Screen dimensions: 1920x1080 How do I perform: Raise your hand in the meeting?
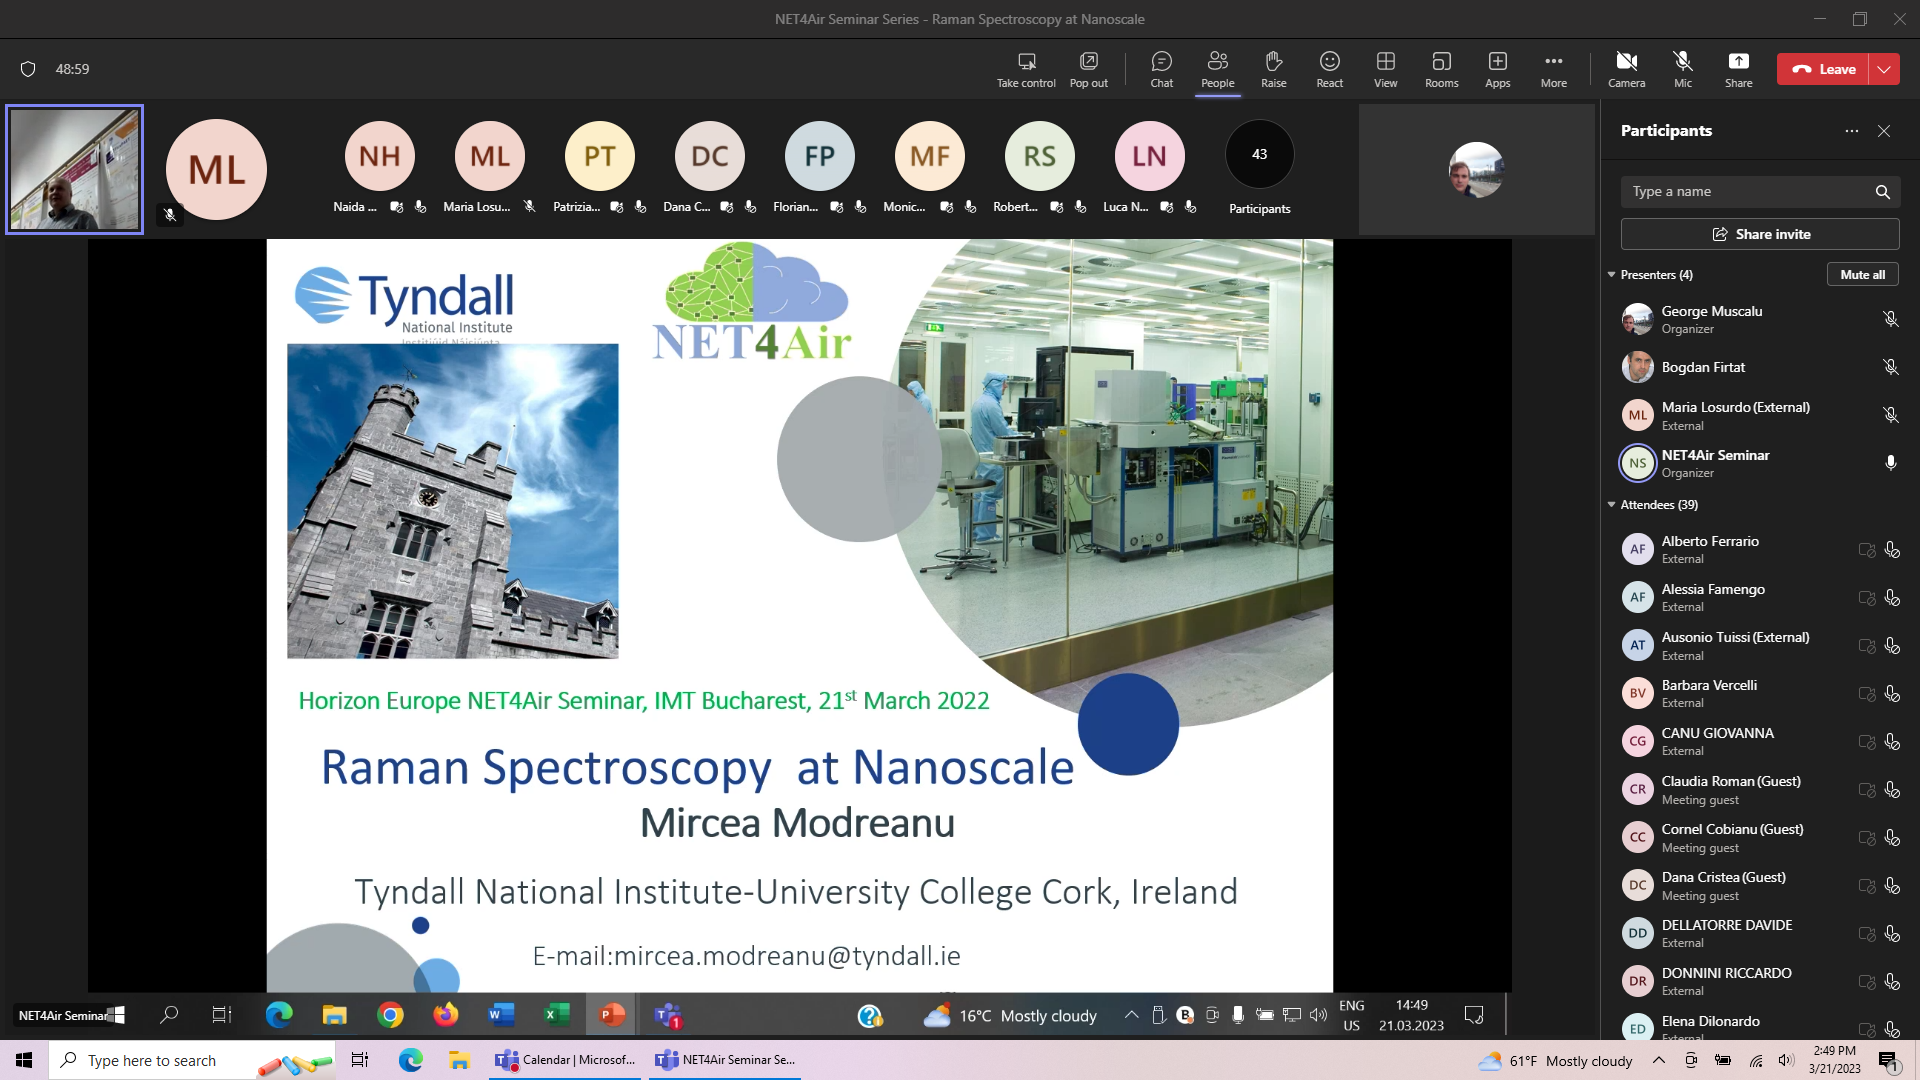[1273, 68]
